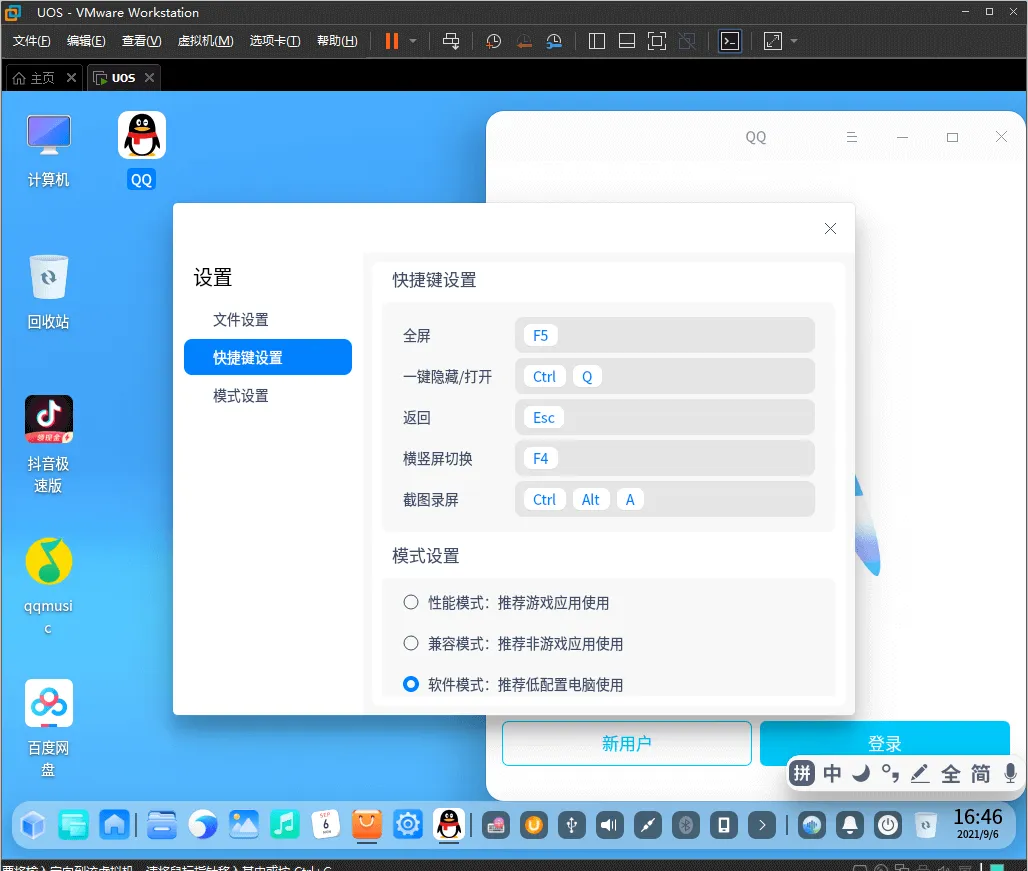Select the 回收站 desktop icon
The width and height of the screenshot is (1028, 871).
click(x=49, y=292)
